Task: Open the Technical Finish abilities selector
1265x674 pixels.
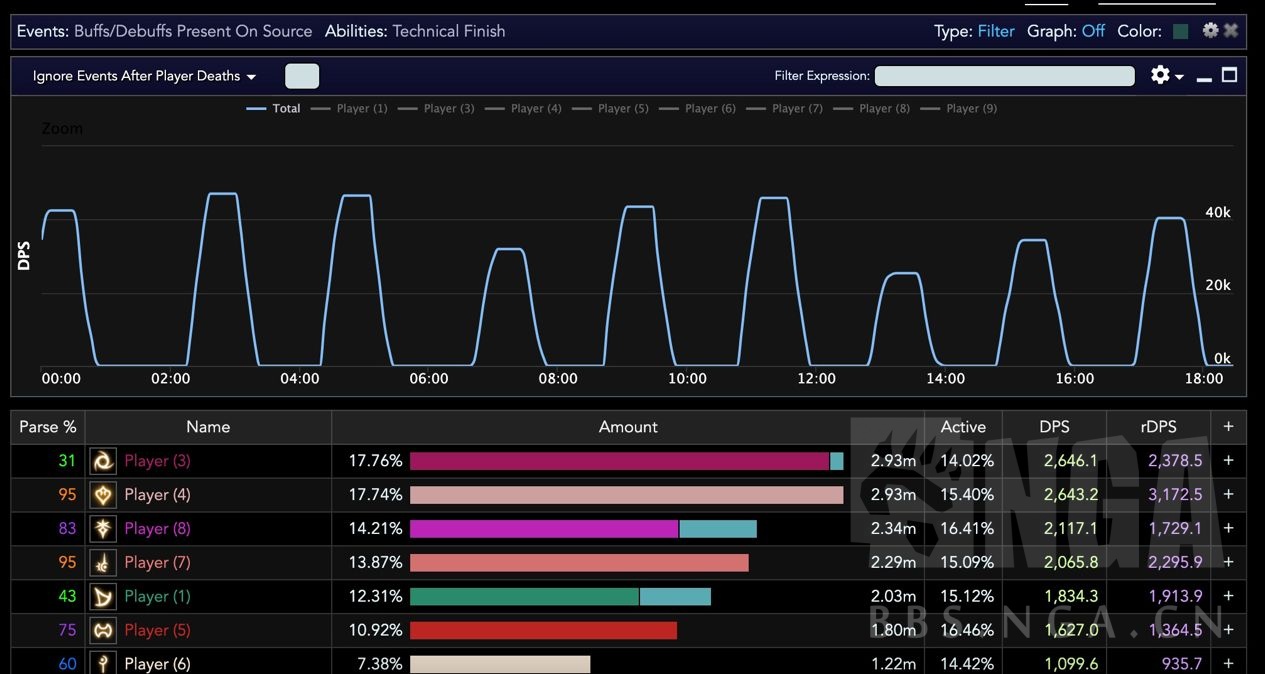Action: tap(448, 30)
